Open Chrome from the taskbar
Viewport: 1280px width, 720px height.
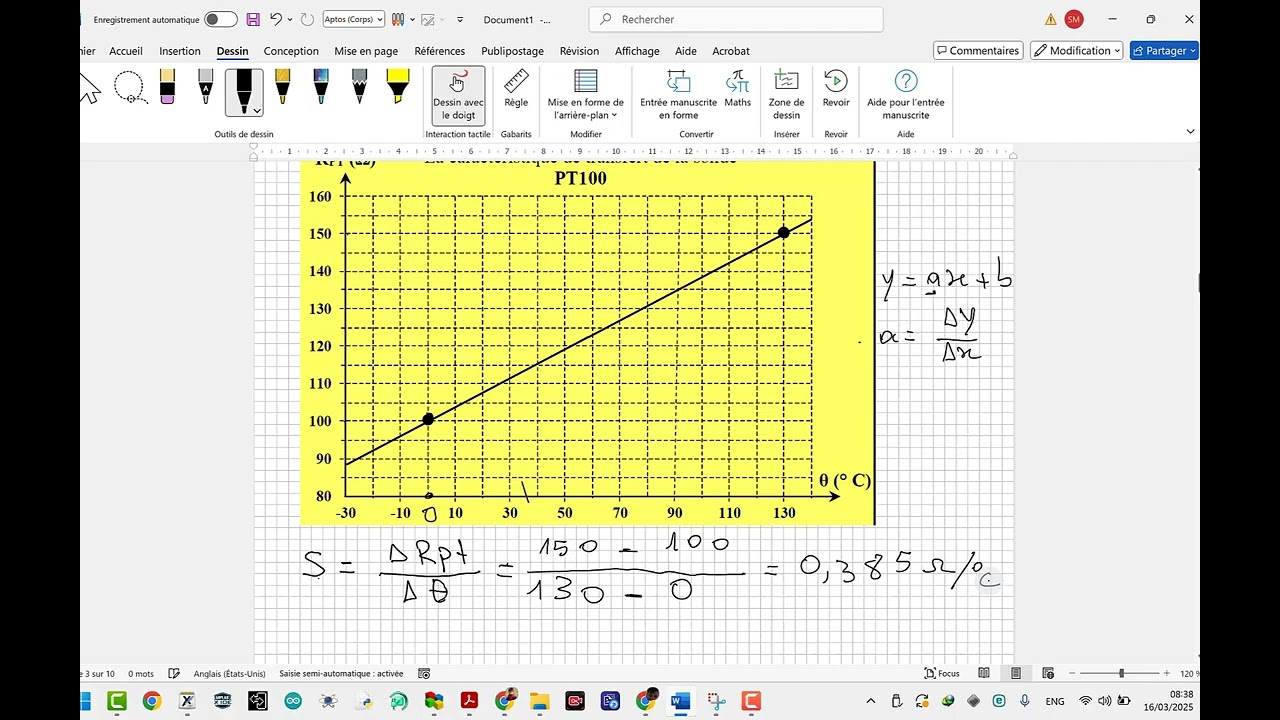click(x=151, y=701)
